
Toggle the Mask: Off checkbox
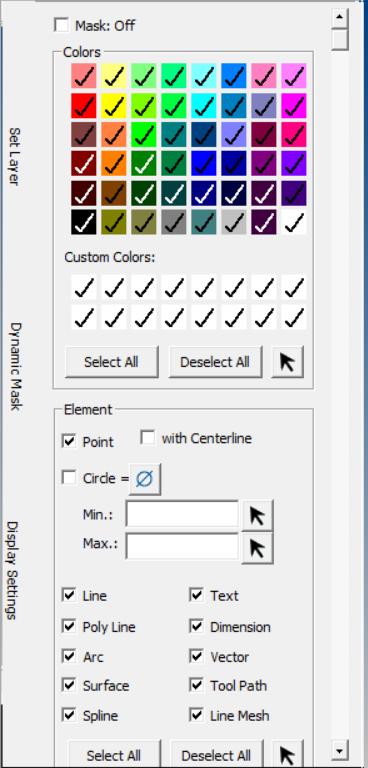point(61,25)
